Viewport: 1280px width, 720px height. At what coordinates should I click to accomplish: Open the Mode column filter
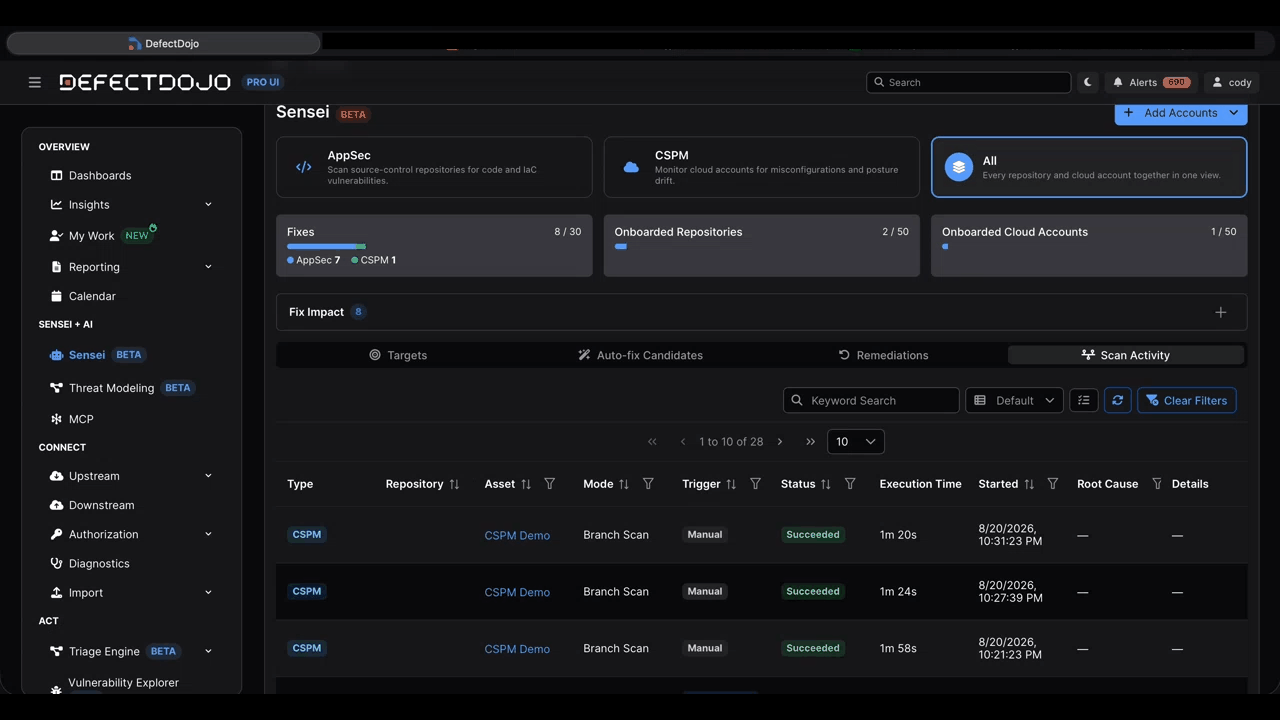648,484
